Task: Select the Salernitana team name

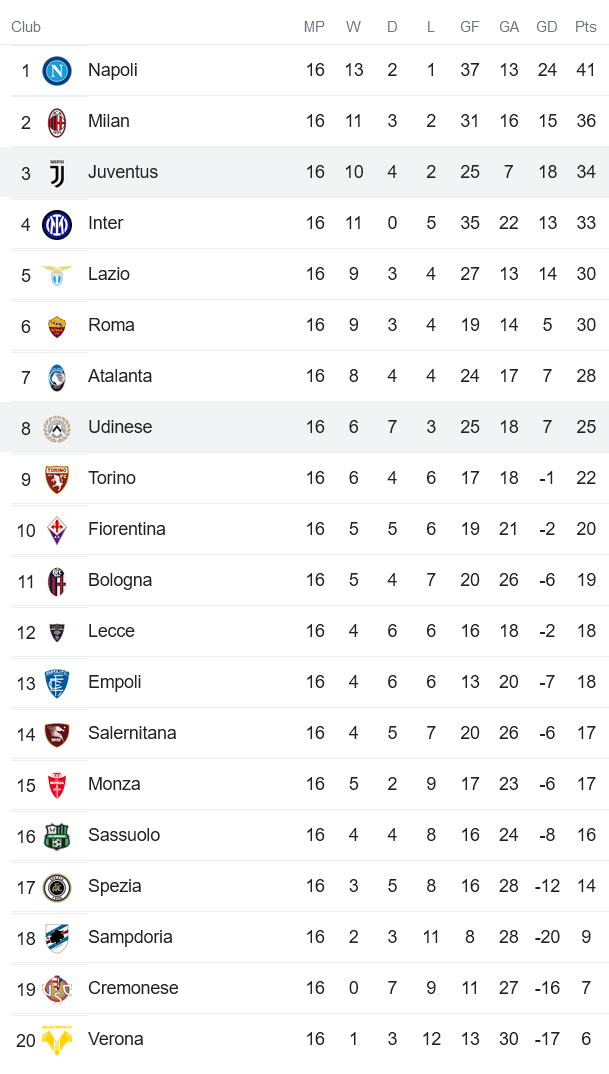Action: point(132,733)
